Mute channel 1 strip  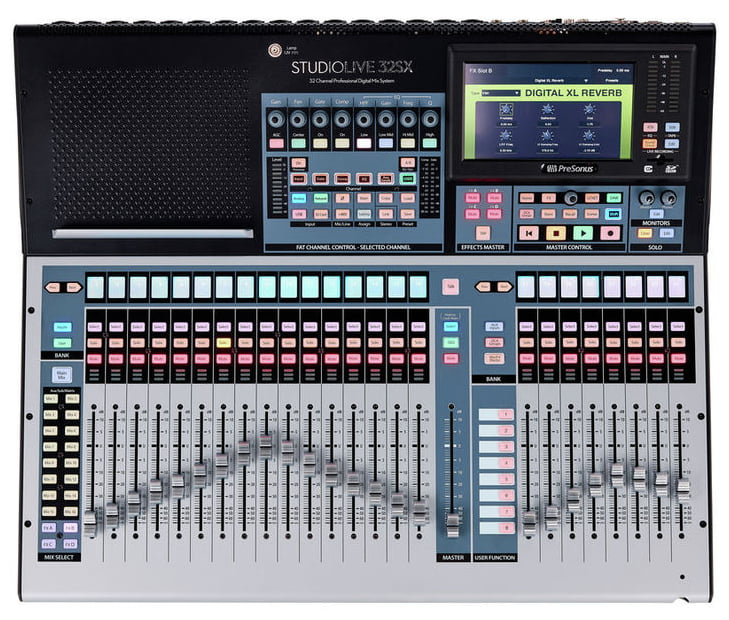(94, 359)
